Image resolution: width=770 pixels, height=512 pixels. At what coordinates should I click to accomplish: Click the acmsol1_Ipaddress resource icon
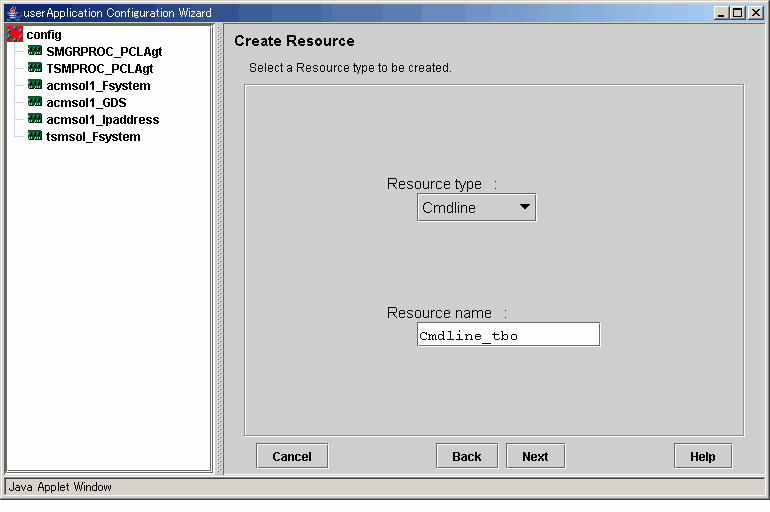click(x=35, y=119)
